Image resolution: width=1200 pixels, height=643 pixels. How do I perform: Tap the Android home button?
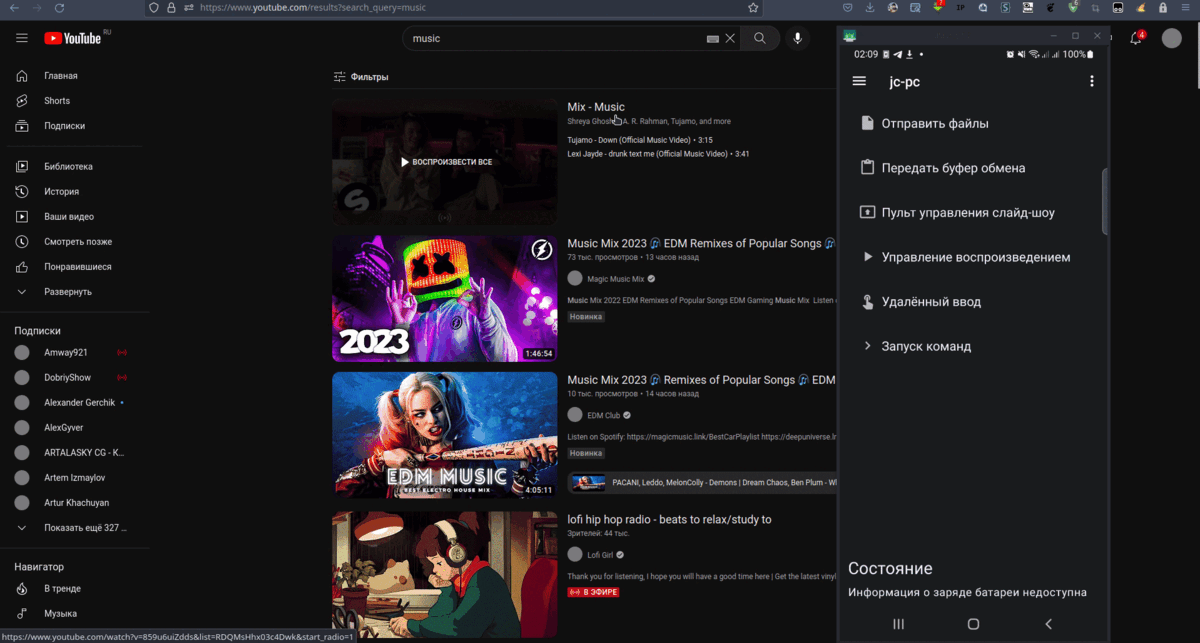(973, 624)
